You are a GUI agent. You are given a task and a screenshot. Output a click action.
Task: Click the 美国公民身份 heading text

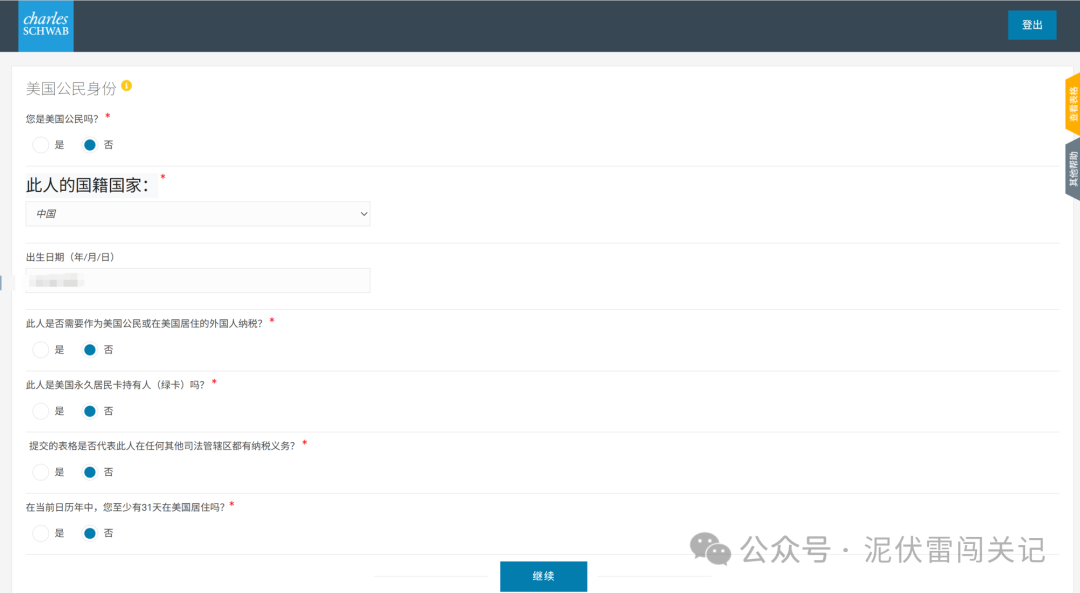tap(71, 88)
